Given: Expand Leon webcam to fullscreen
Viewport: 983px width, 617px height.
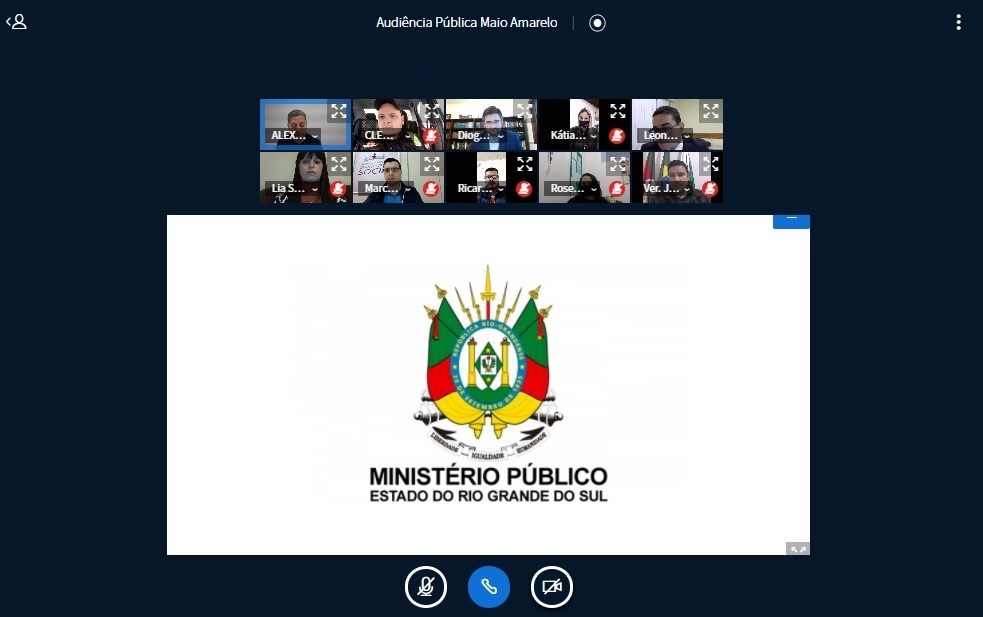Looking at the screenshot, I should pyautogui.click(x=711, y=111).
